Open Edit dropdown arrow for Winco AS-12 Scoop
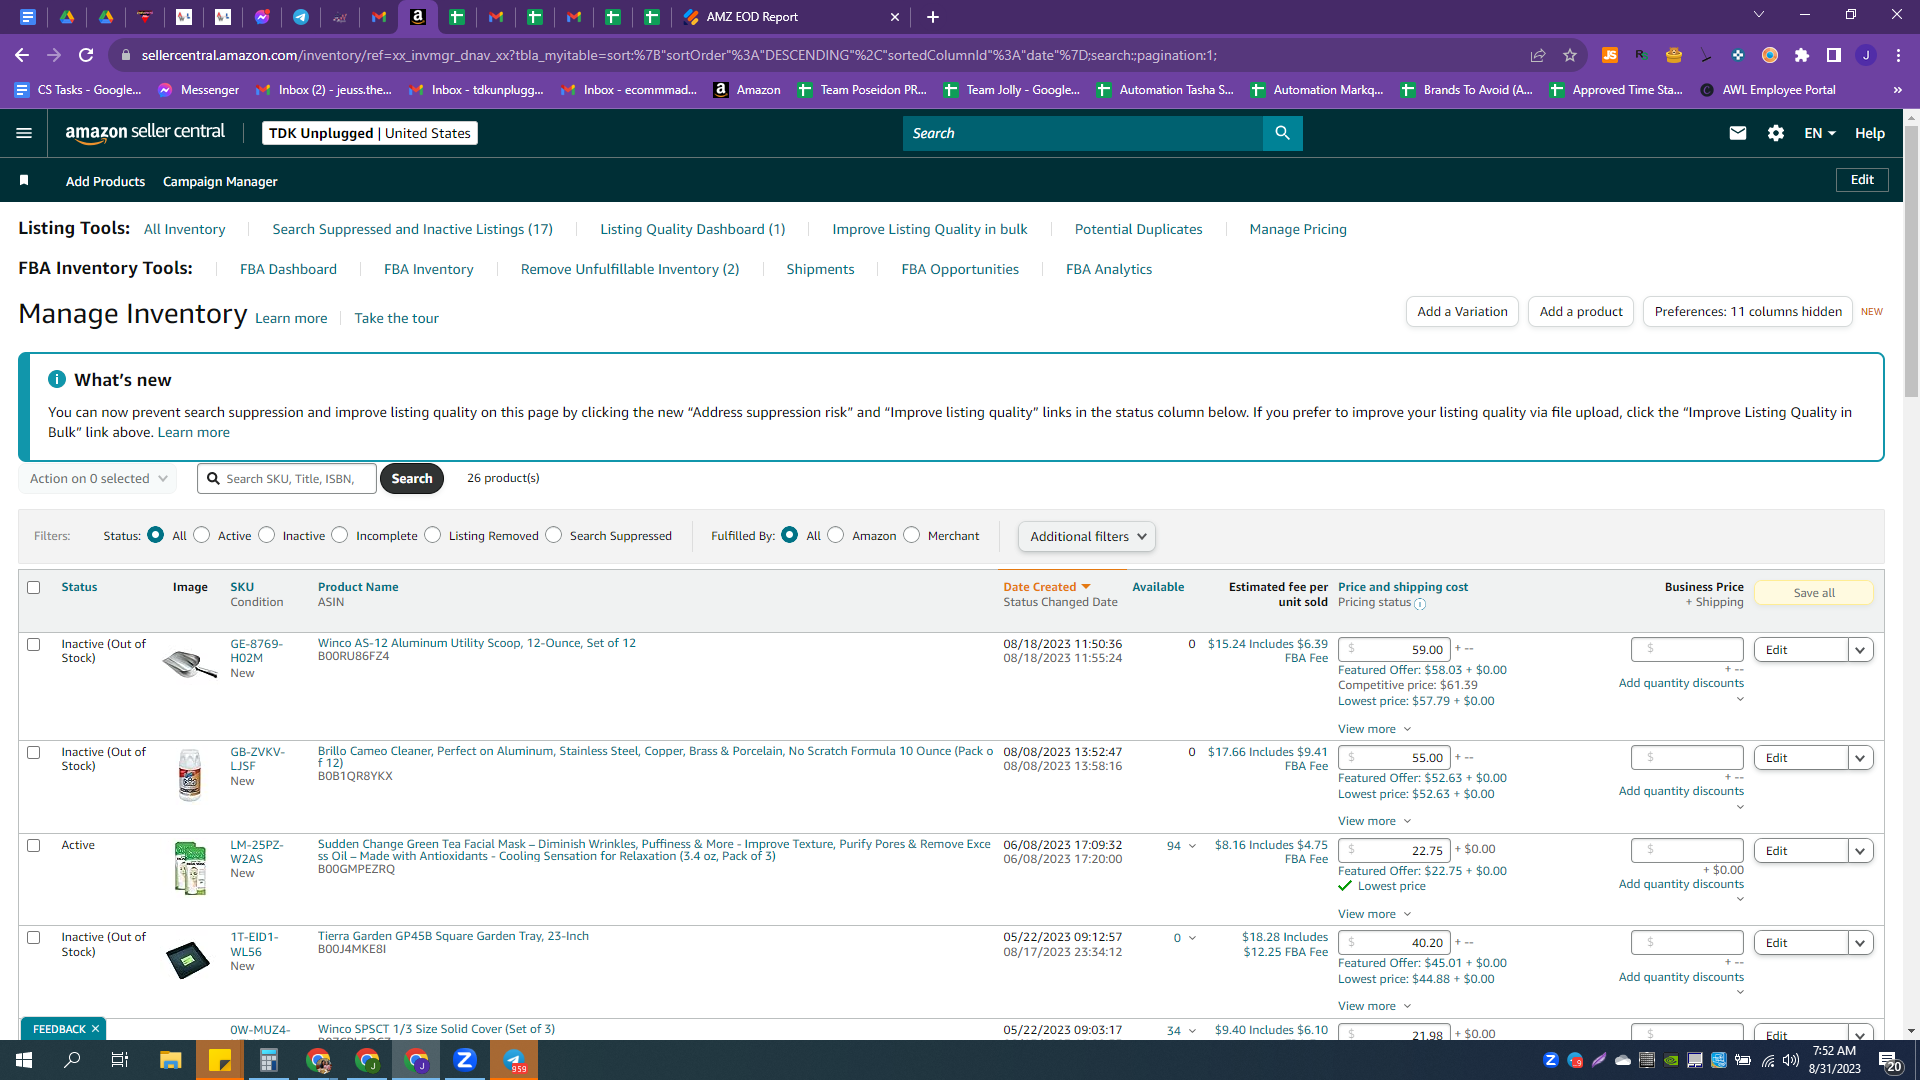1920x1080 pixels. click(1860, 650)
